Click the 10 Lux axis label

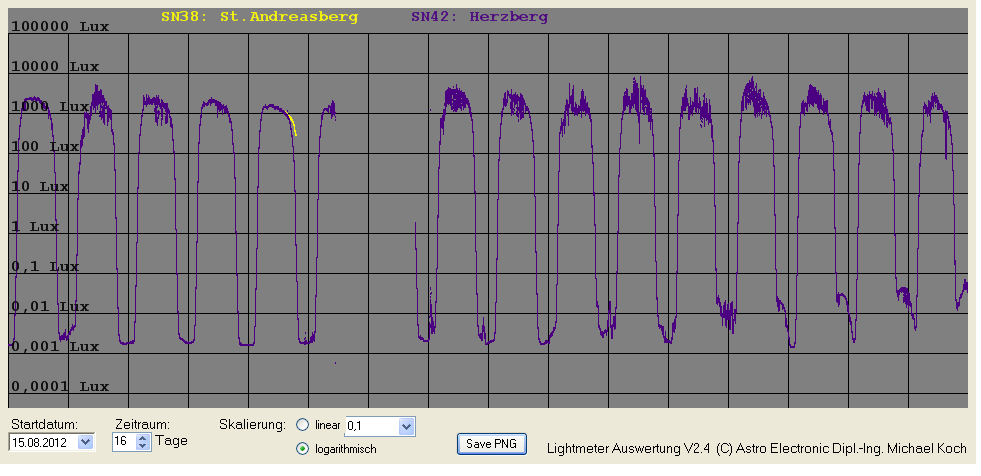[40, 187]
